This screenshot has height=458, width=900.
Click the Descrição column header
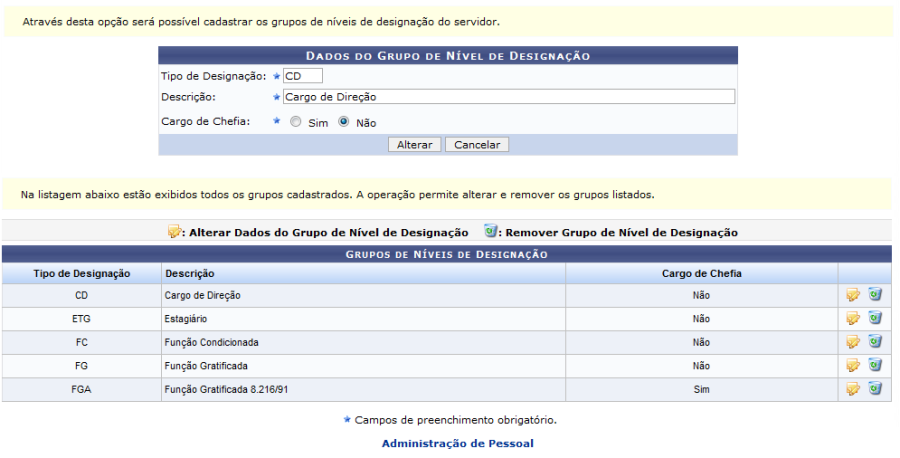click(x=190, y=273)
